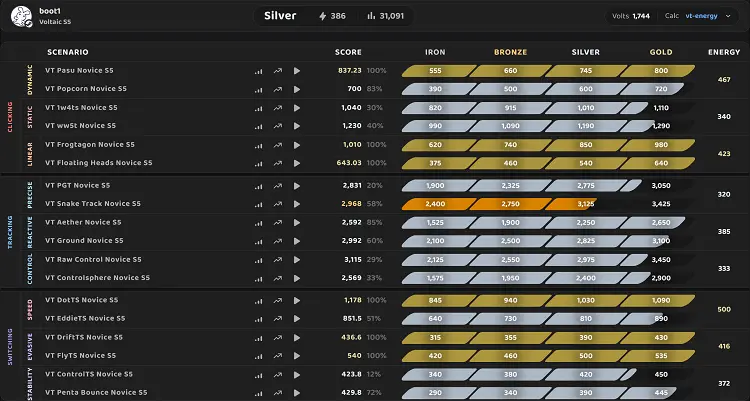The width and height of the screenshot is (750, 401).
Task: Click the boot1 profile avatar
Action: point(20,16)
